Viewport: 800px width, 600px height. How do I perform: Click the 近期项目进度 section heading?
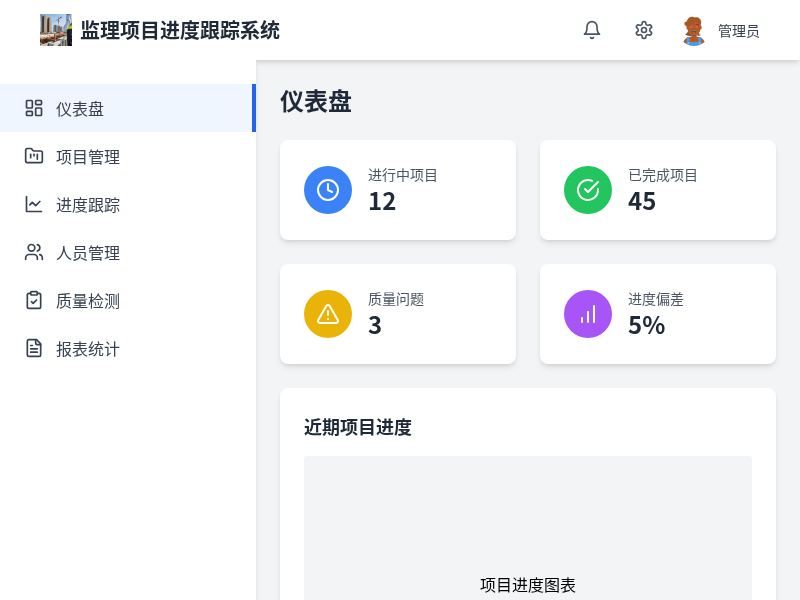pyautogui.click(x=358, y=427)
